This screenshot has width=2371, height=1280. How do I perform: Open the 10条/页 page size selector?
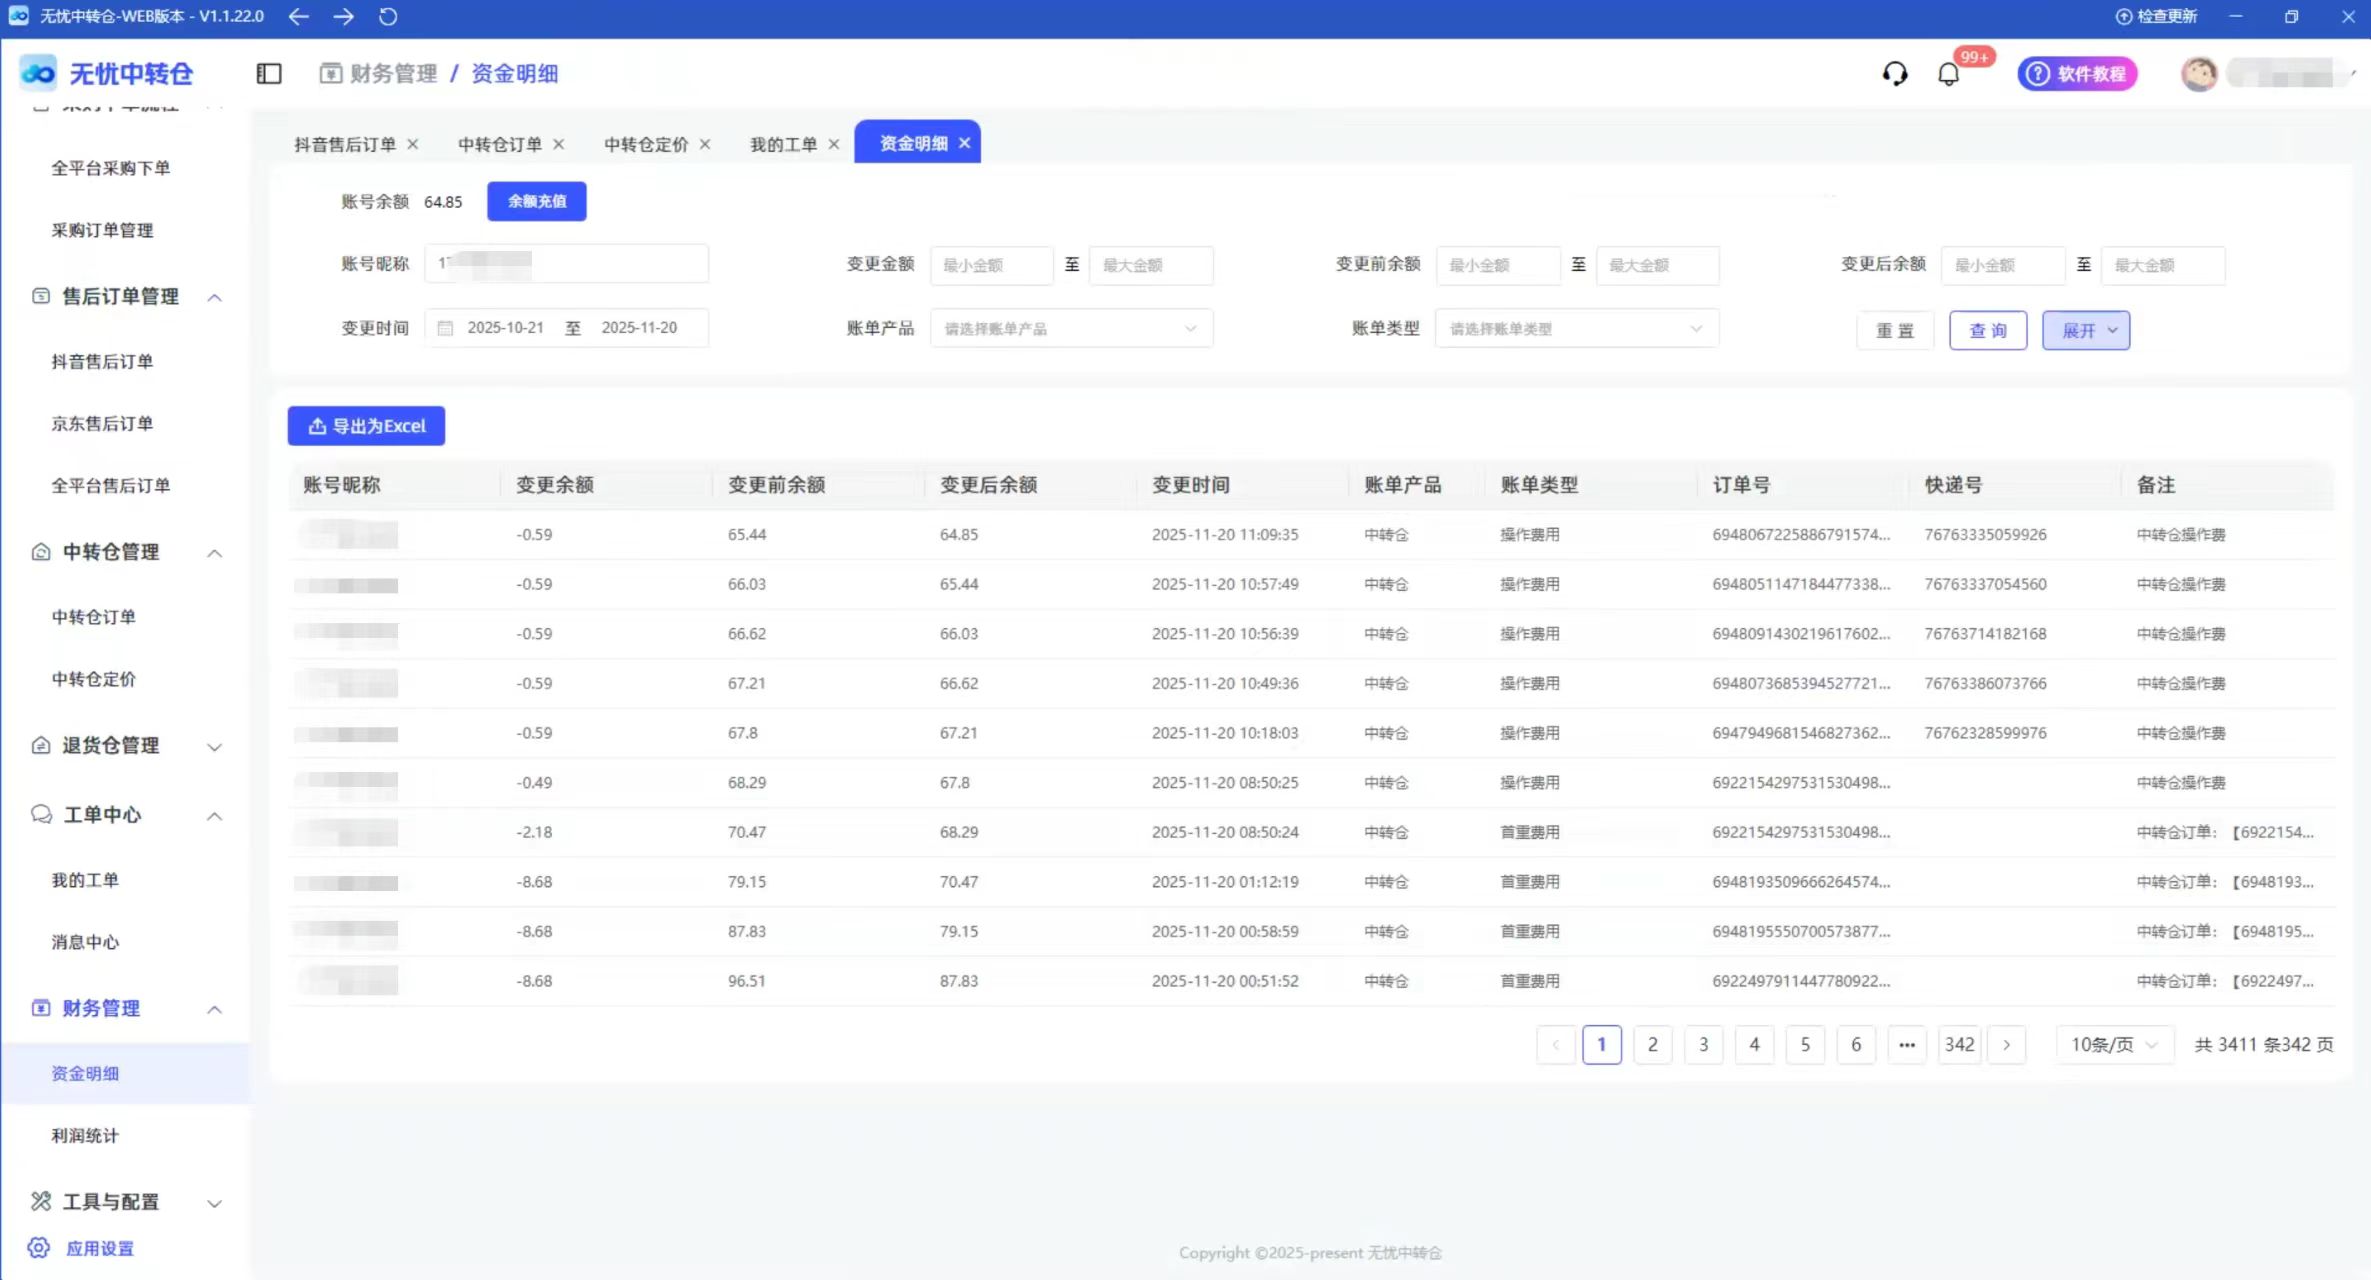point(2113,1044)
